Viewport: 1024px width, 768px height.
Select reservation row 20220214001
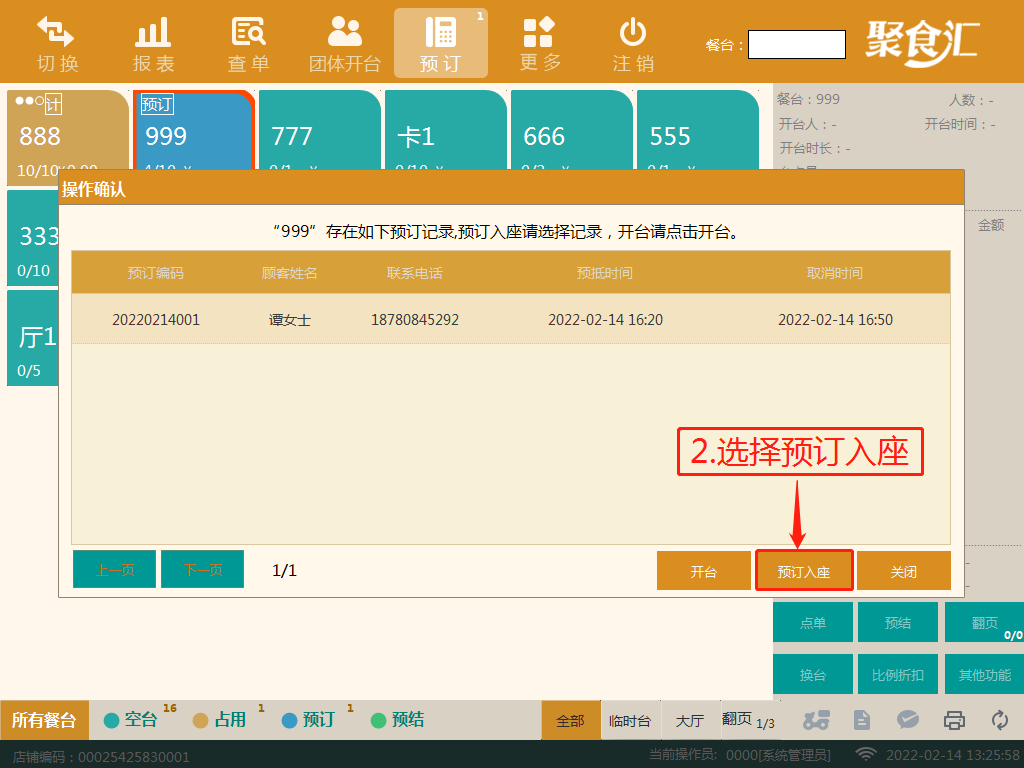click(511, 319)
